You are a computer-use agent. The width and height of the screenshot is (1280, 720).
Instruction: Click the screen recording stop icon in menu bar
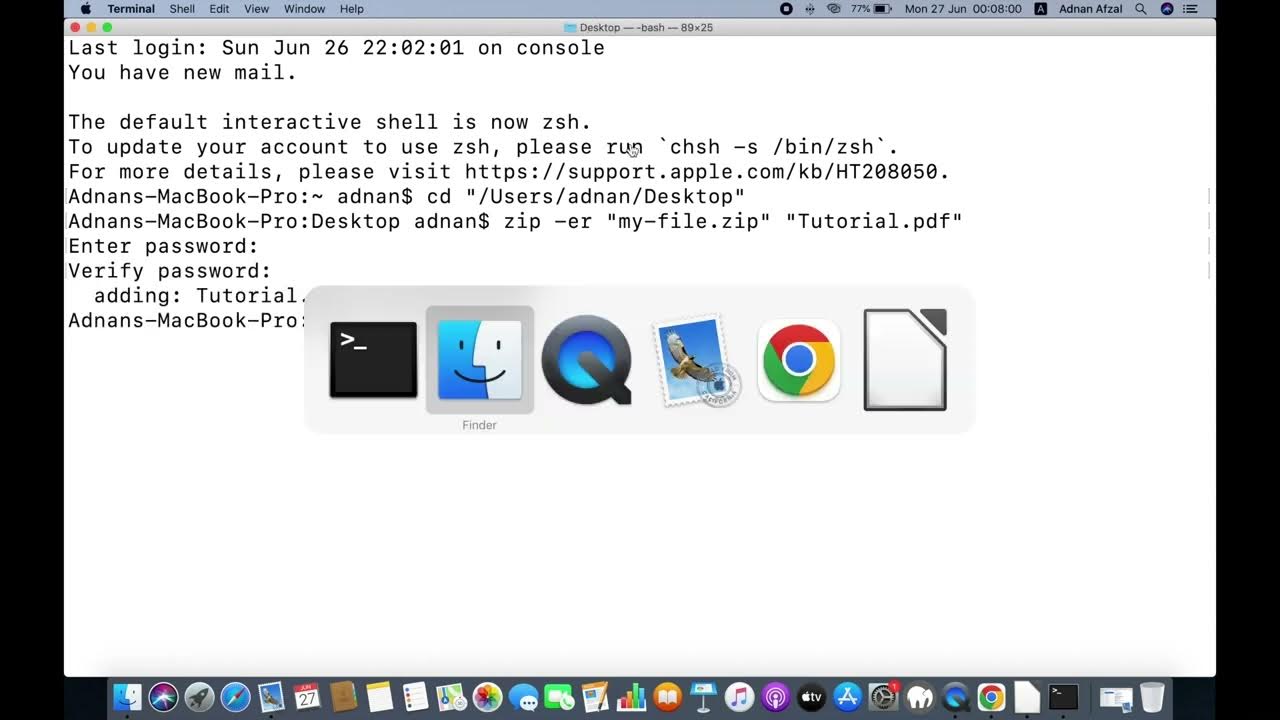click(786, 9)
